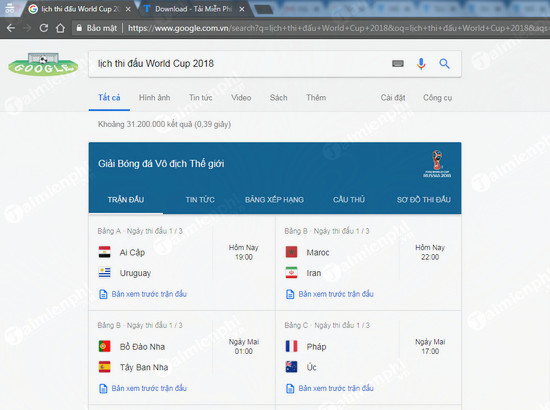Open the Công cụ search tools
Viewport: 550px width, 410px height.
[437, 98]
